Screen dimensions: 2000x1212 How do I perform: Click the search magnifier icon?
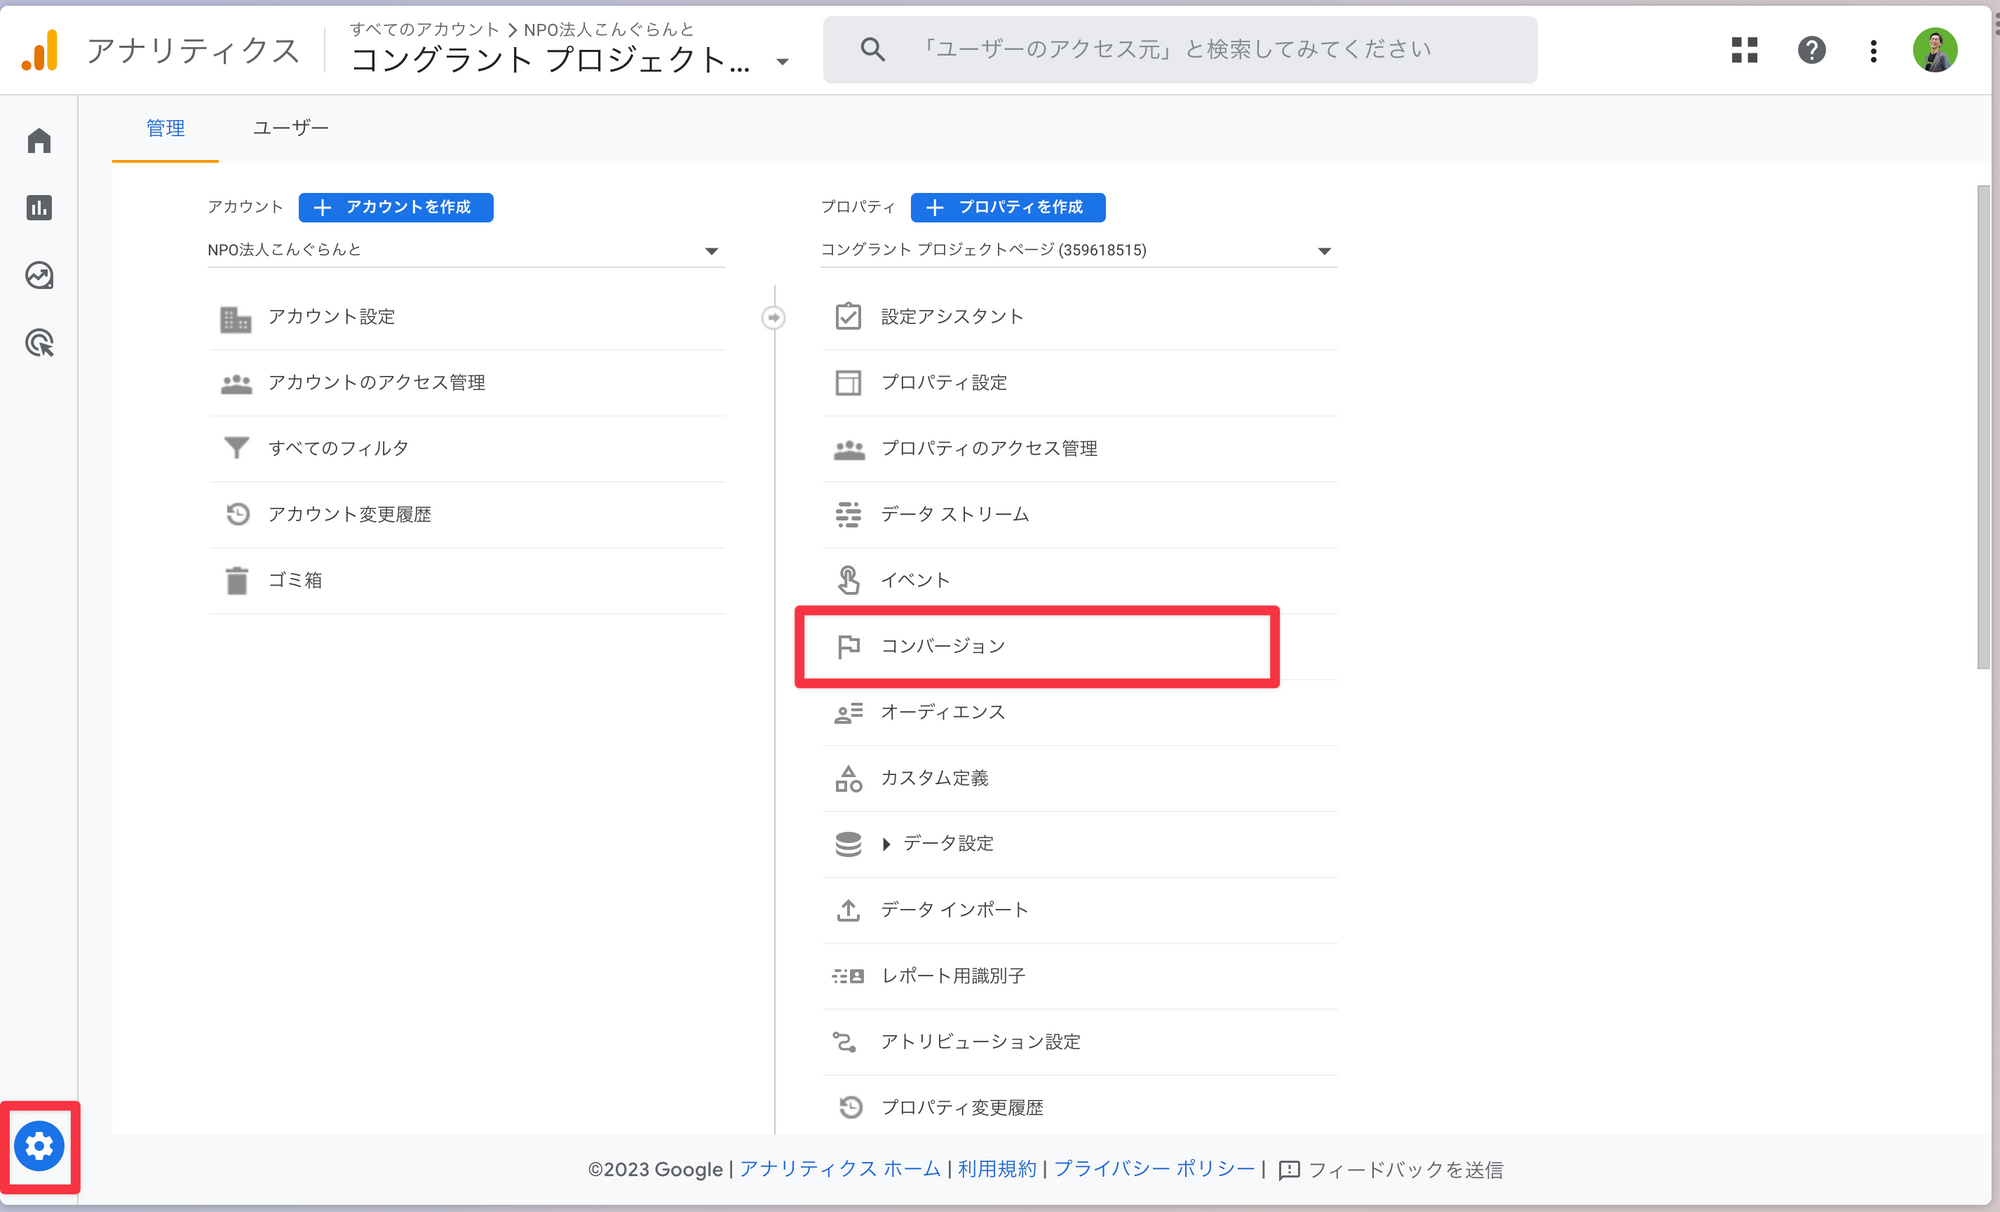click(873, 49)
